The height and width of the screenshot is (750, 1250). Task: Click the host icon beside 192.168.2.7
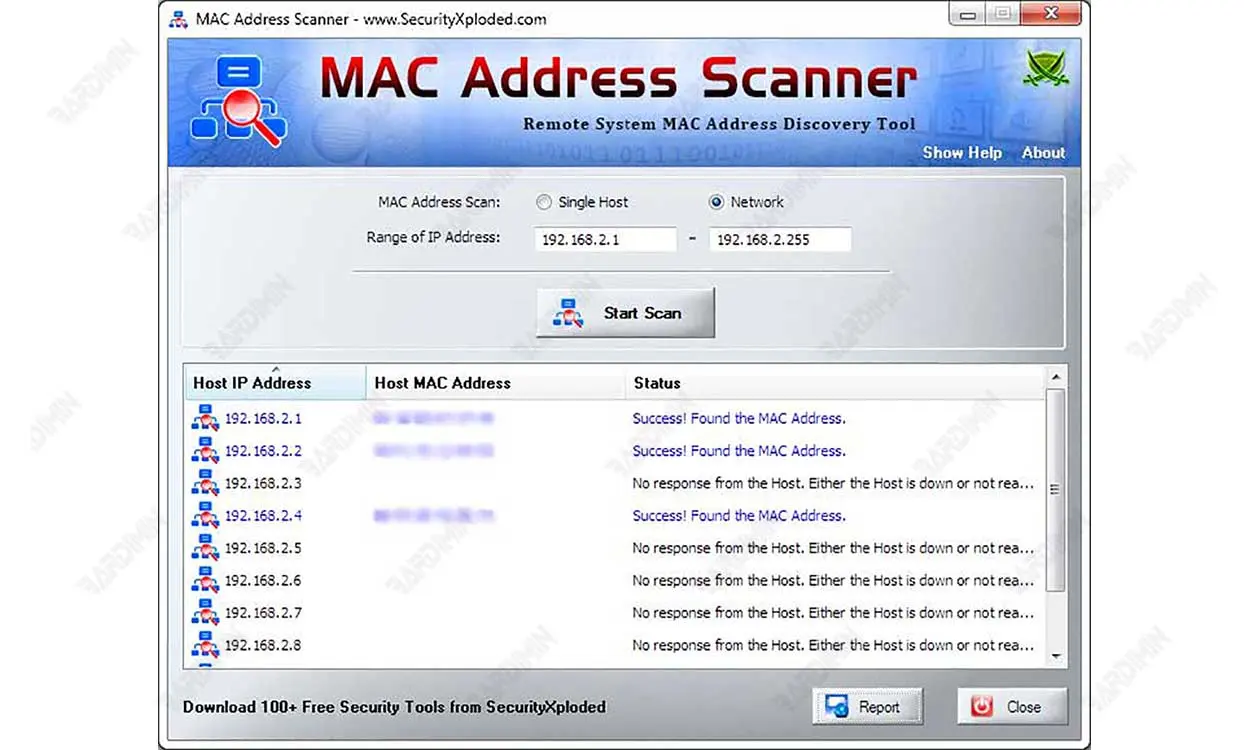pos(205,613)
